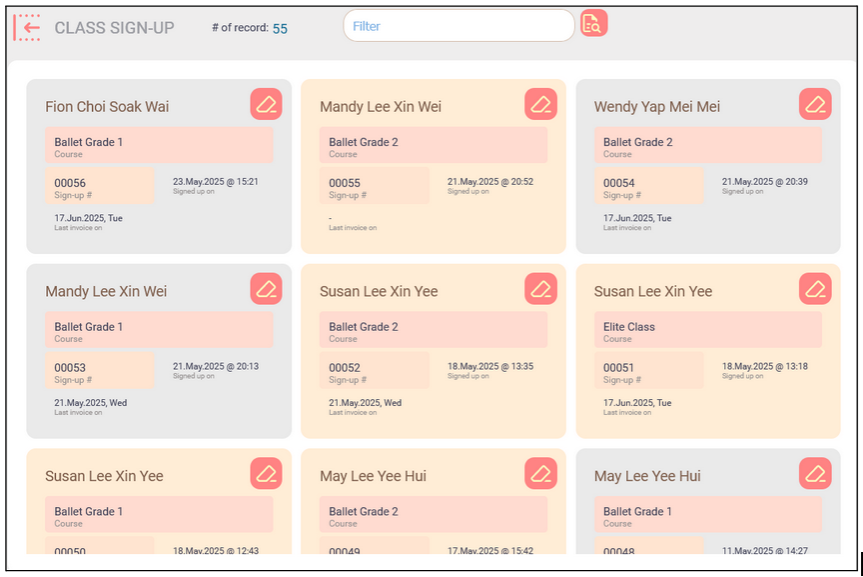Click inside the Filter input box
This screenshot has width=863, height=577.
pyautogui.click(x=458, y=25)
